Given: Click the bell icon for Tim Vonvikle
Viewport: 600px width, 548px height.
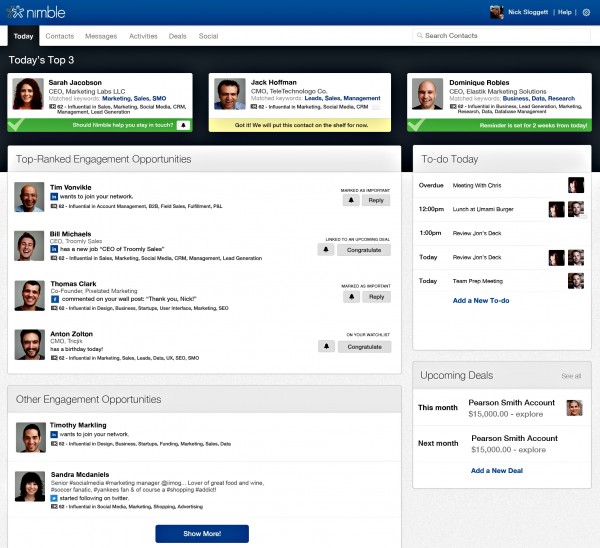Looking at the screenshot, I should [x=351, y=200].
